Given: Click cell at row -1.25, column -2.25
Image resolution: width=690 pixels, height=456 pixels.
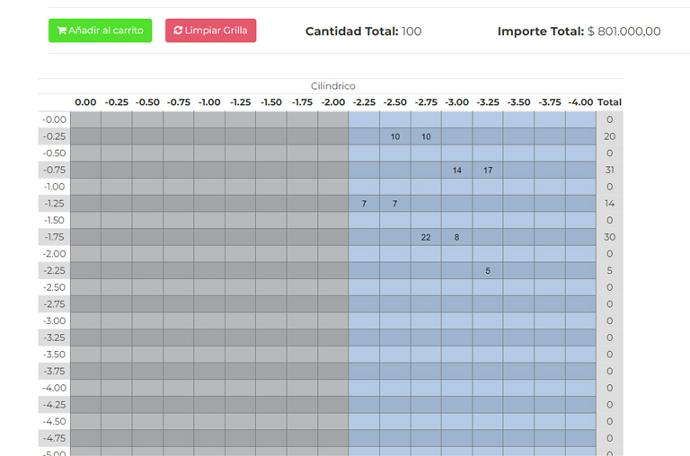Looking at the screenshot, I should (x=364, y=204).
